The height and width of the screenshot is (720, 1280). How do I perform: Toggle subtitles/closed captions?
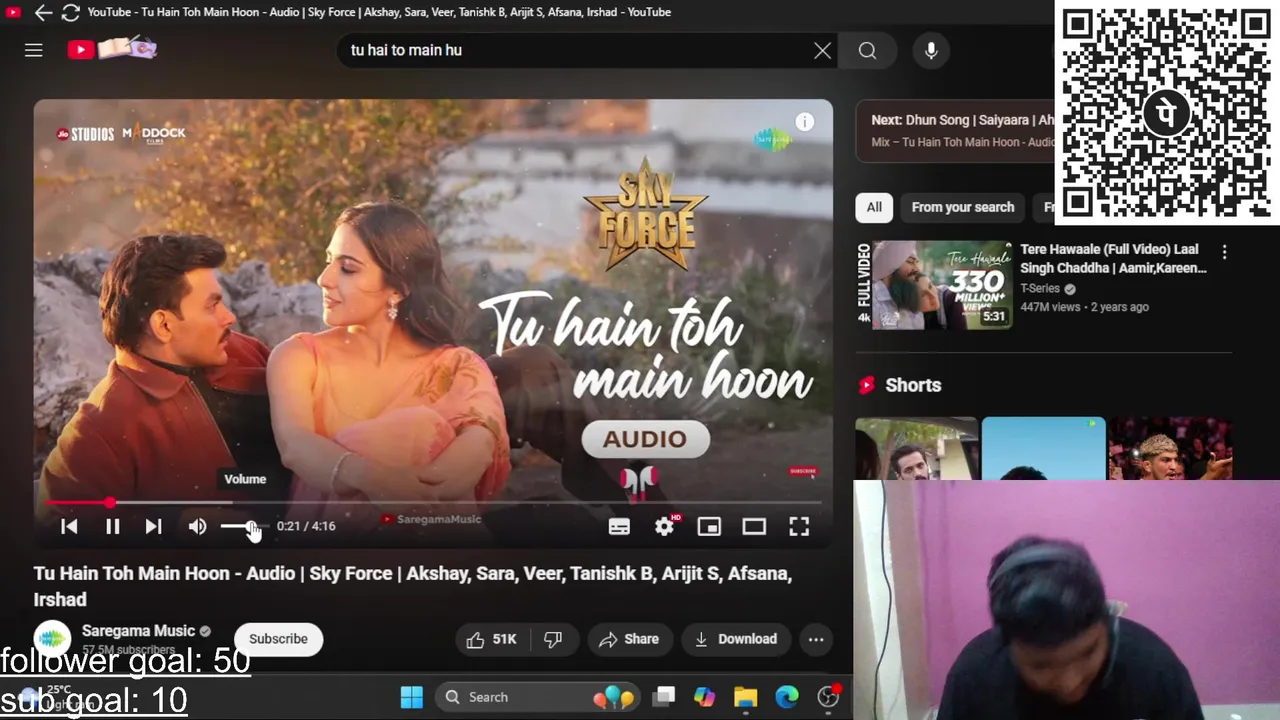619,526
